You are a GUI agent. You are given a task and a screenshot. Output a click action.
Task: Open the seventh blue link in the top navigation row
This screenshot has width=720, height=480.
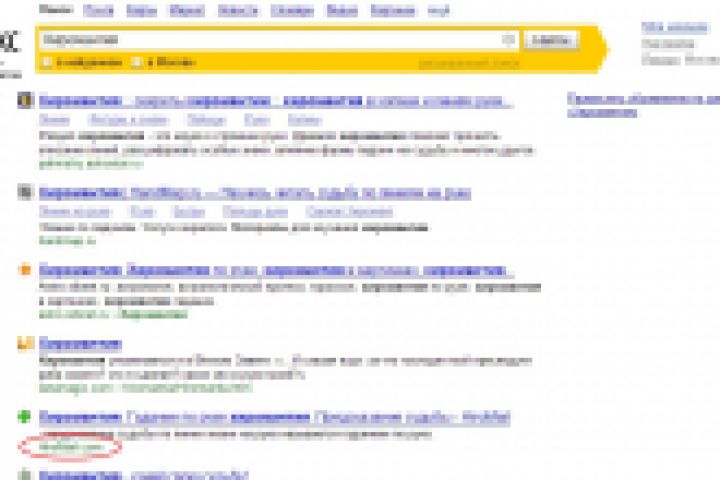click(393, 11)
